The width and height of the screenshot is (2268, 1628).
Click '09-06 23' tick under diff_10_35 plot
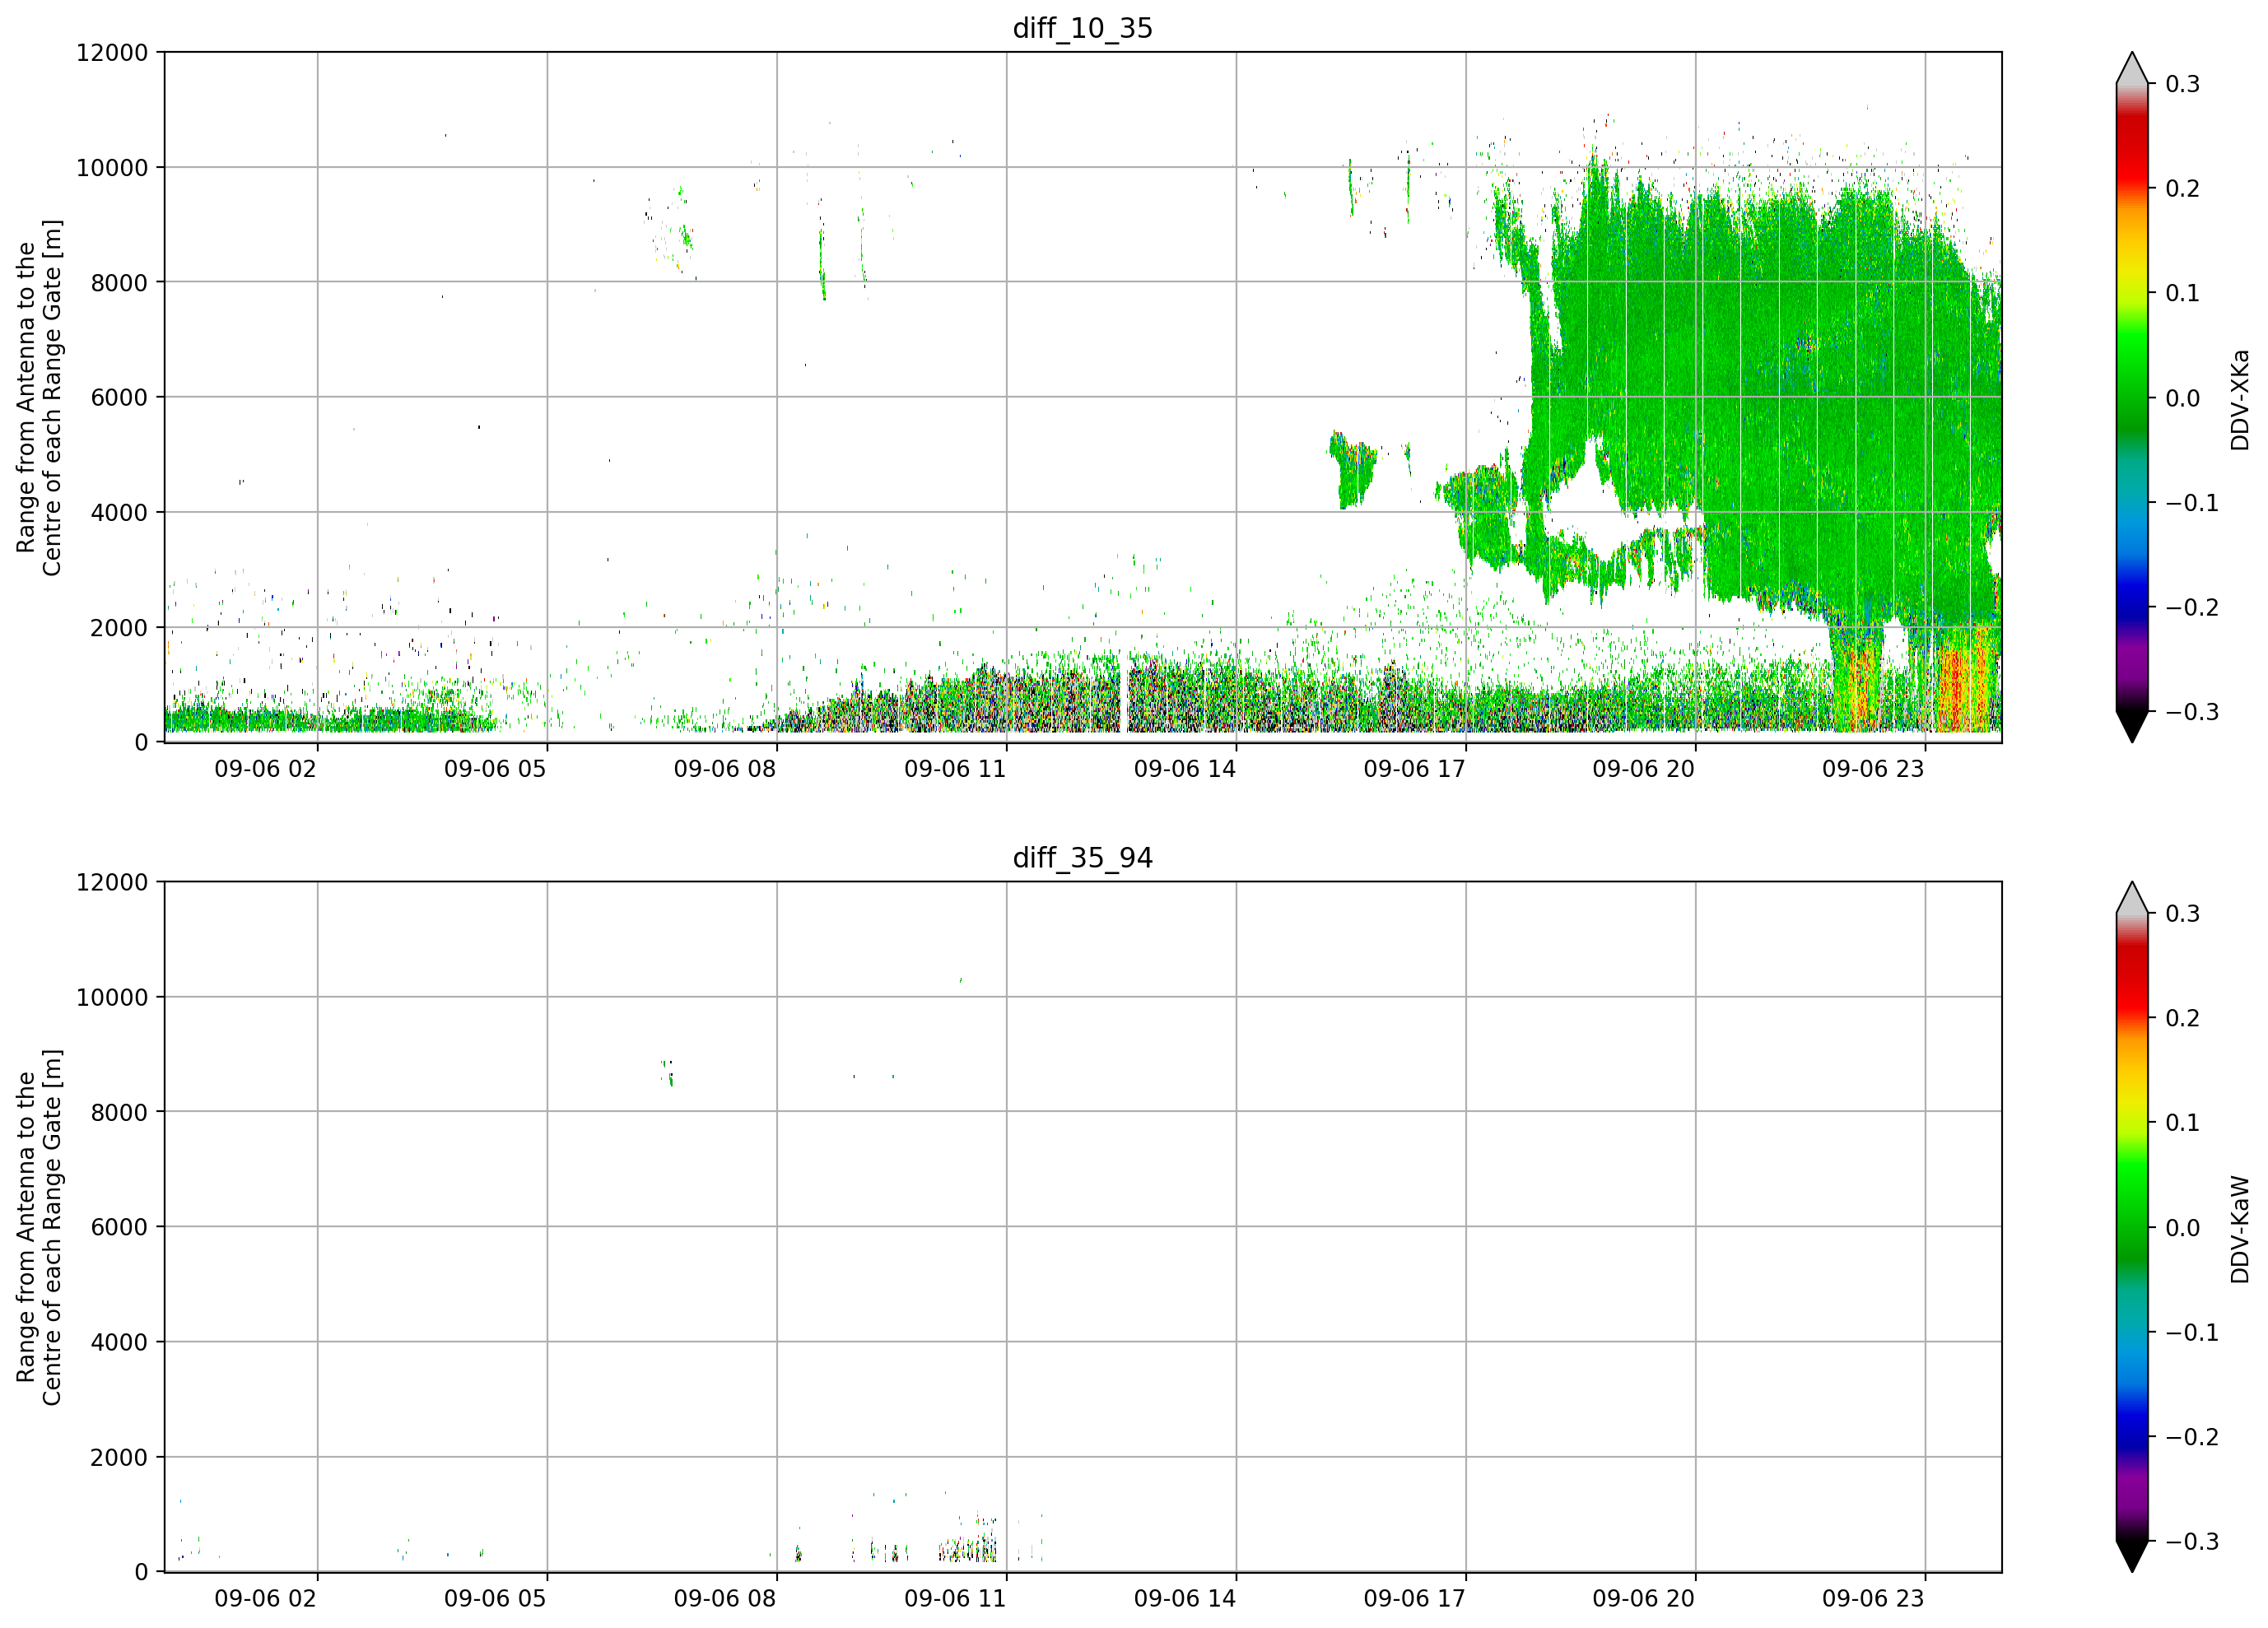pyautogui.click(x=1873, y=769)
